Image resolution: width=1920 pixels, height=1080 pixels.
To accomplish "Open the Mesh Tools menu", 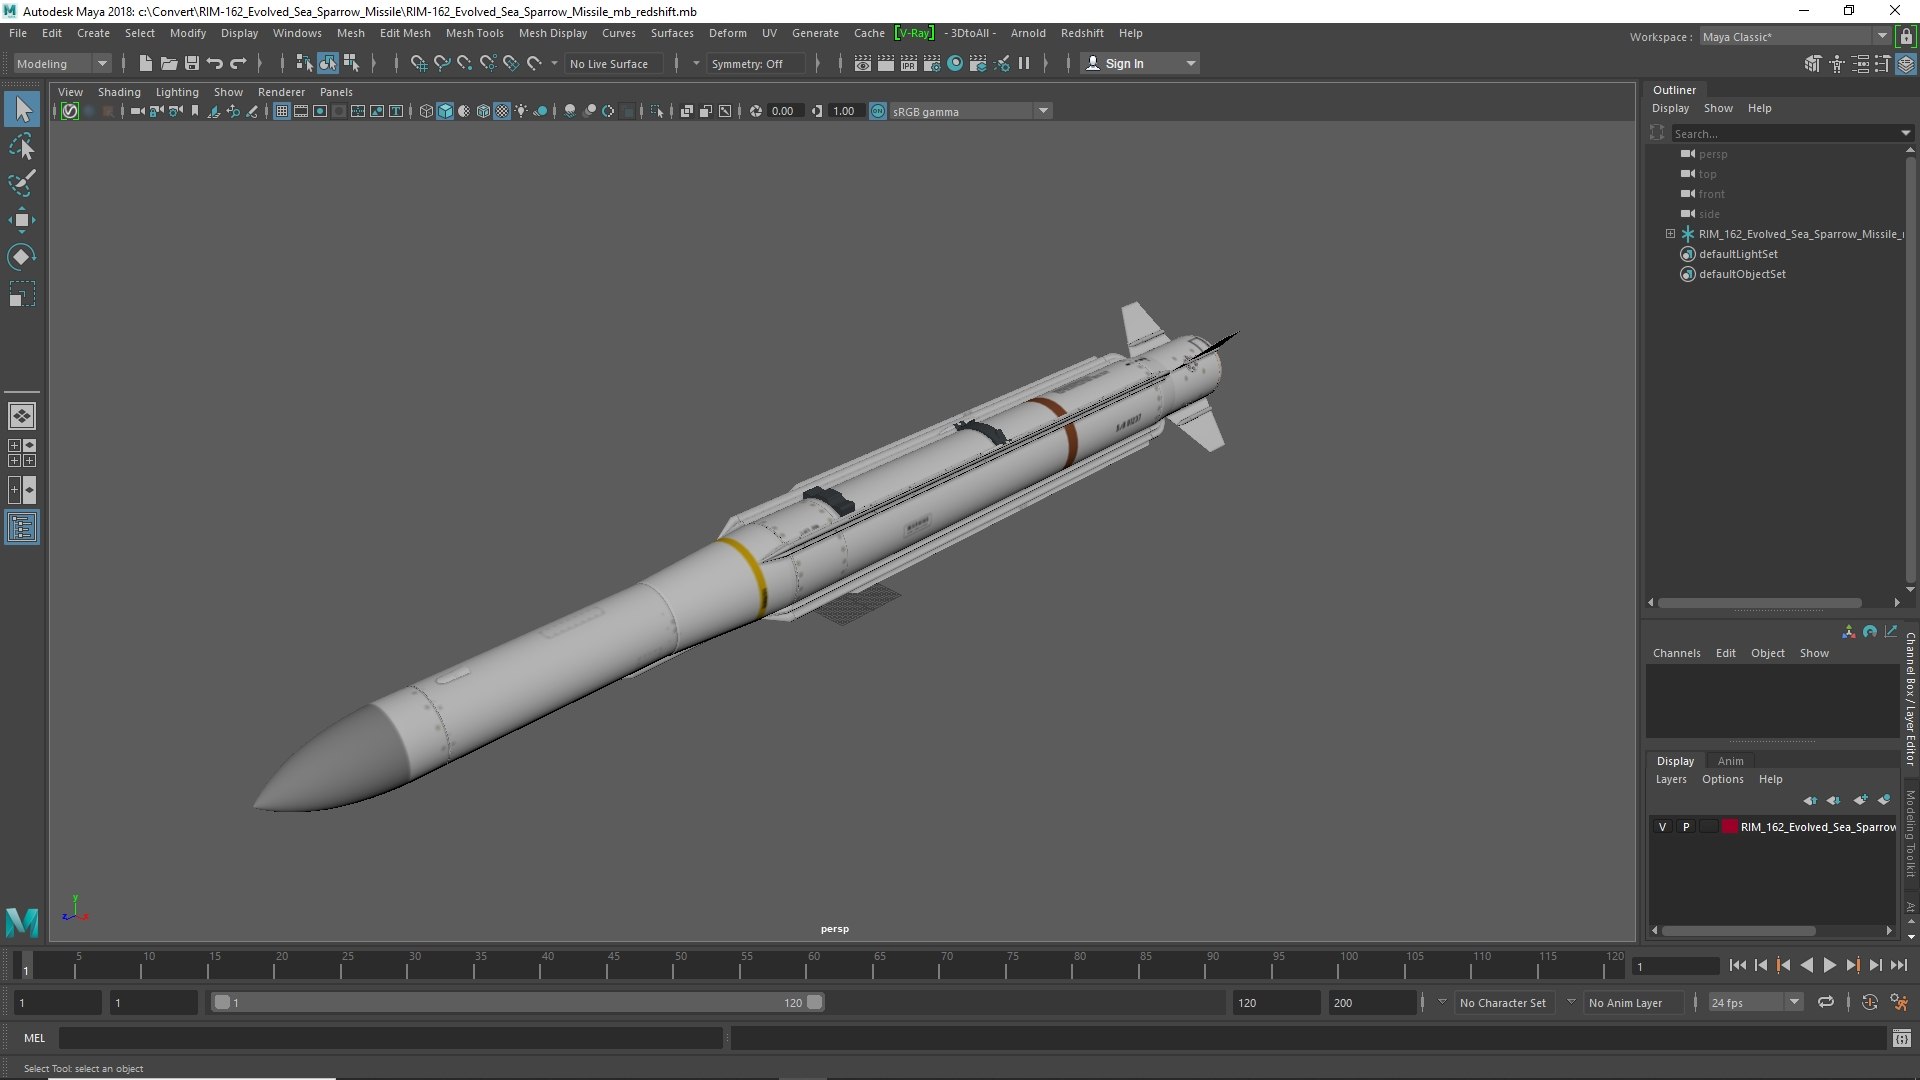I will 474,33.
